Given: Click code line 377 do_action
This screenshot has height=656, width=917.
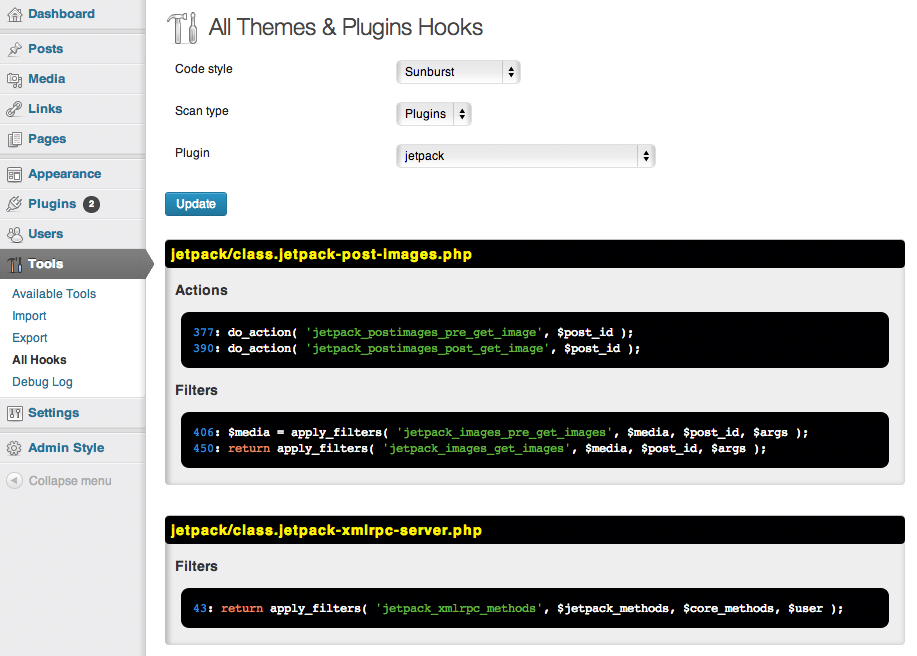Looking at the screenshot, I should tap(413, 333).
